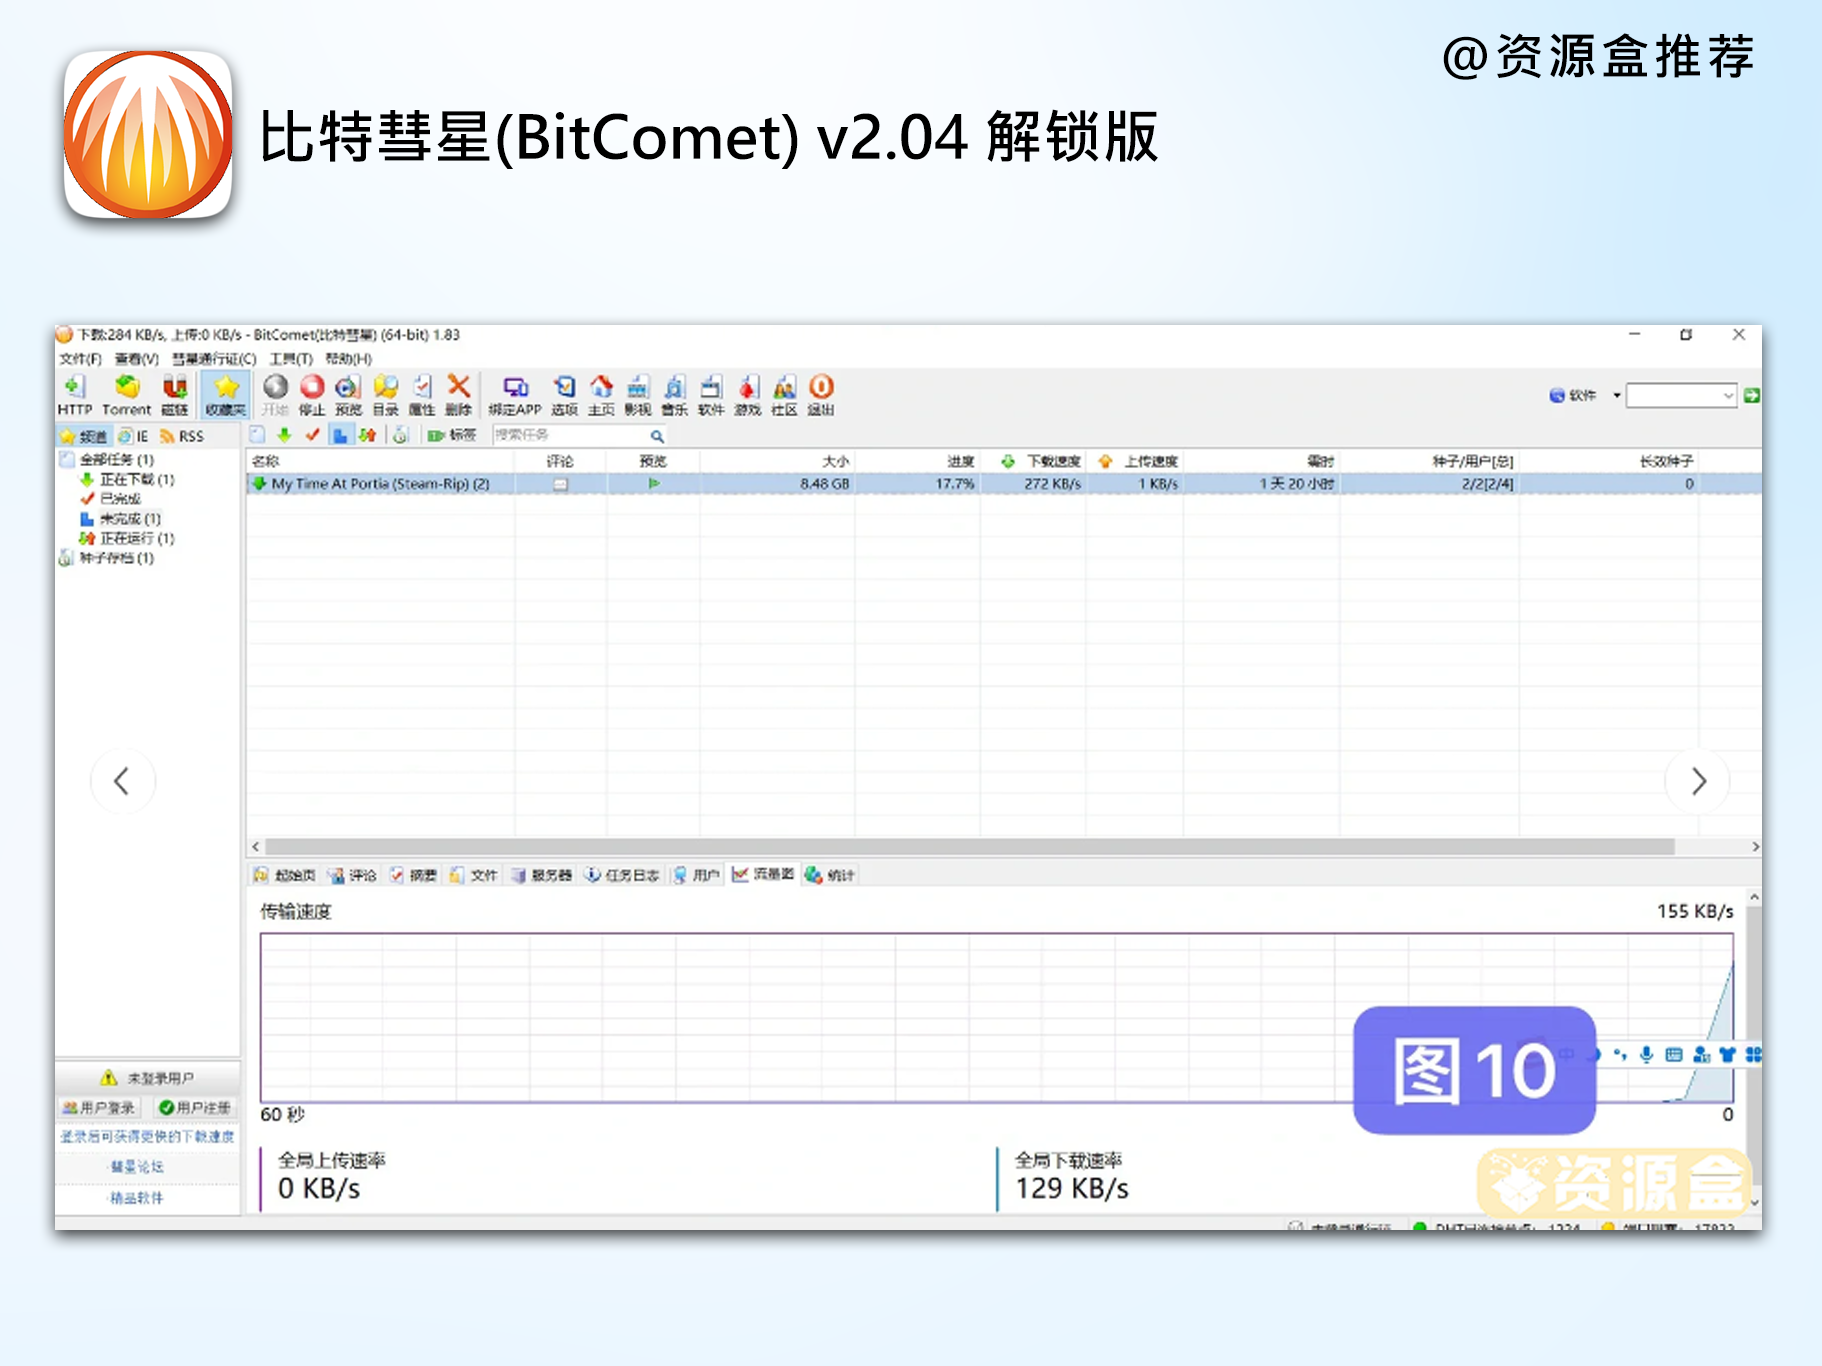Open the download directory (目录)

tap(385, 395)
